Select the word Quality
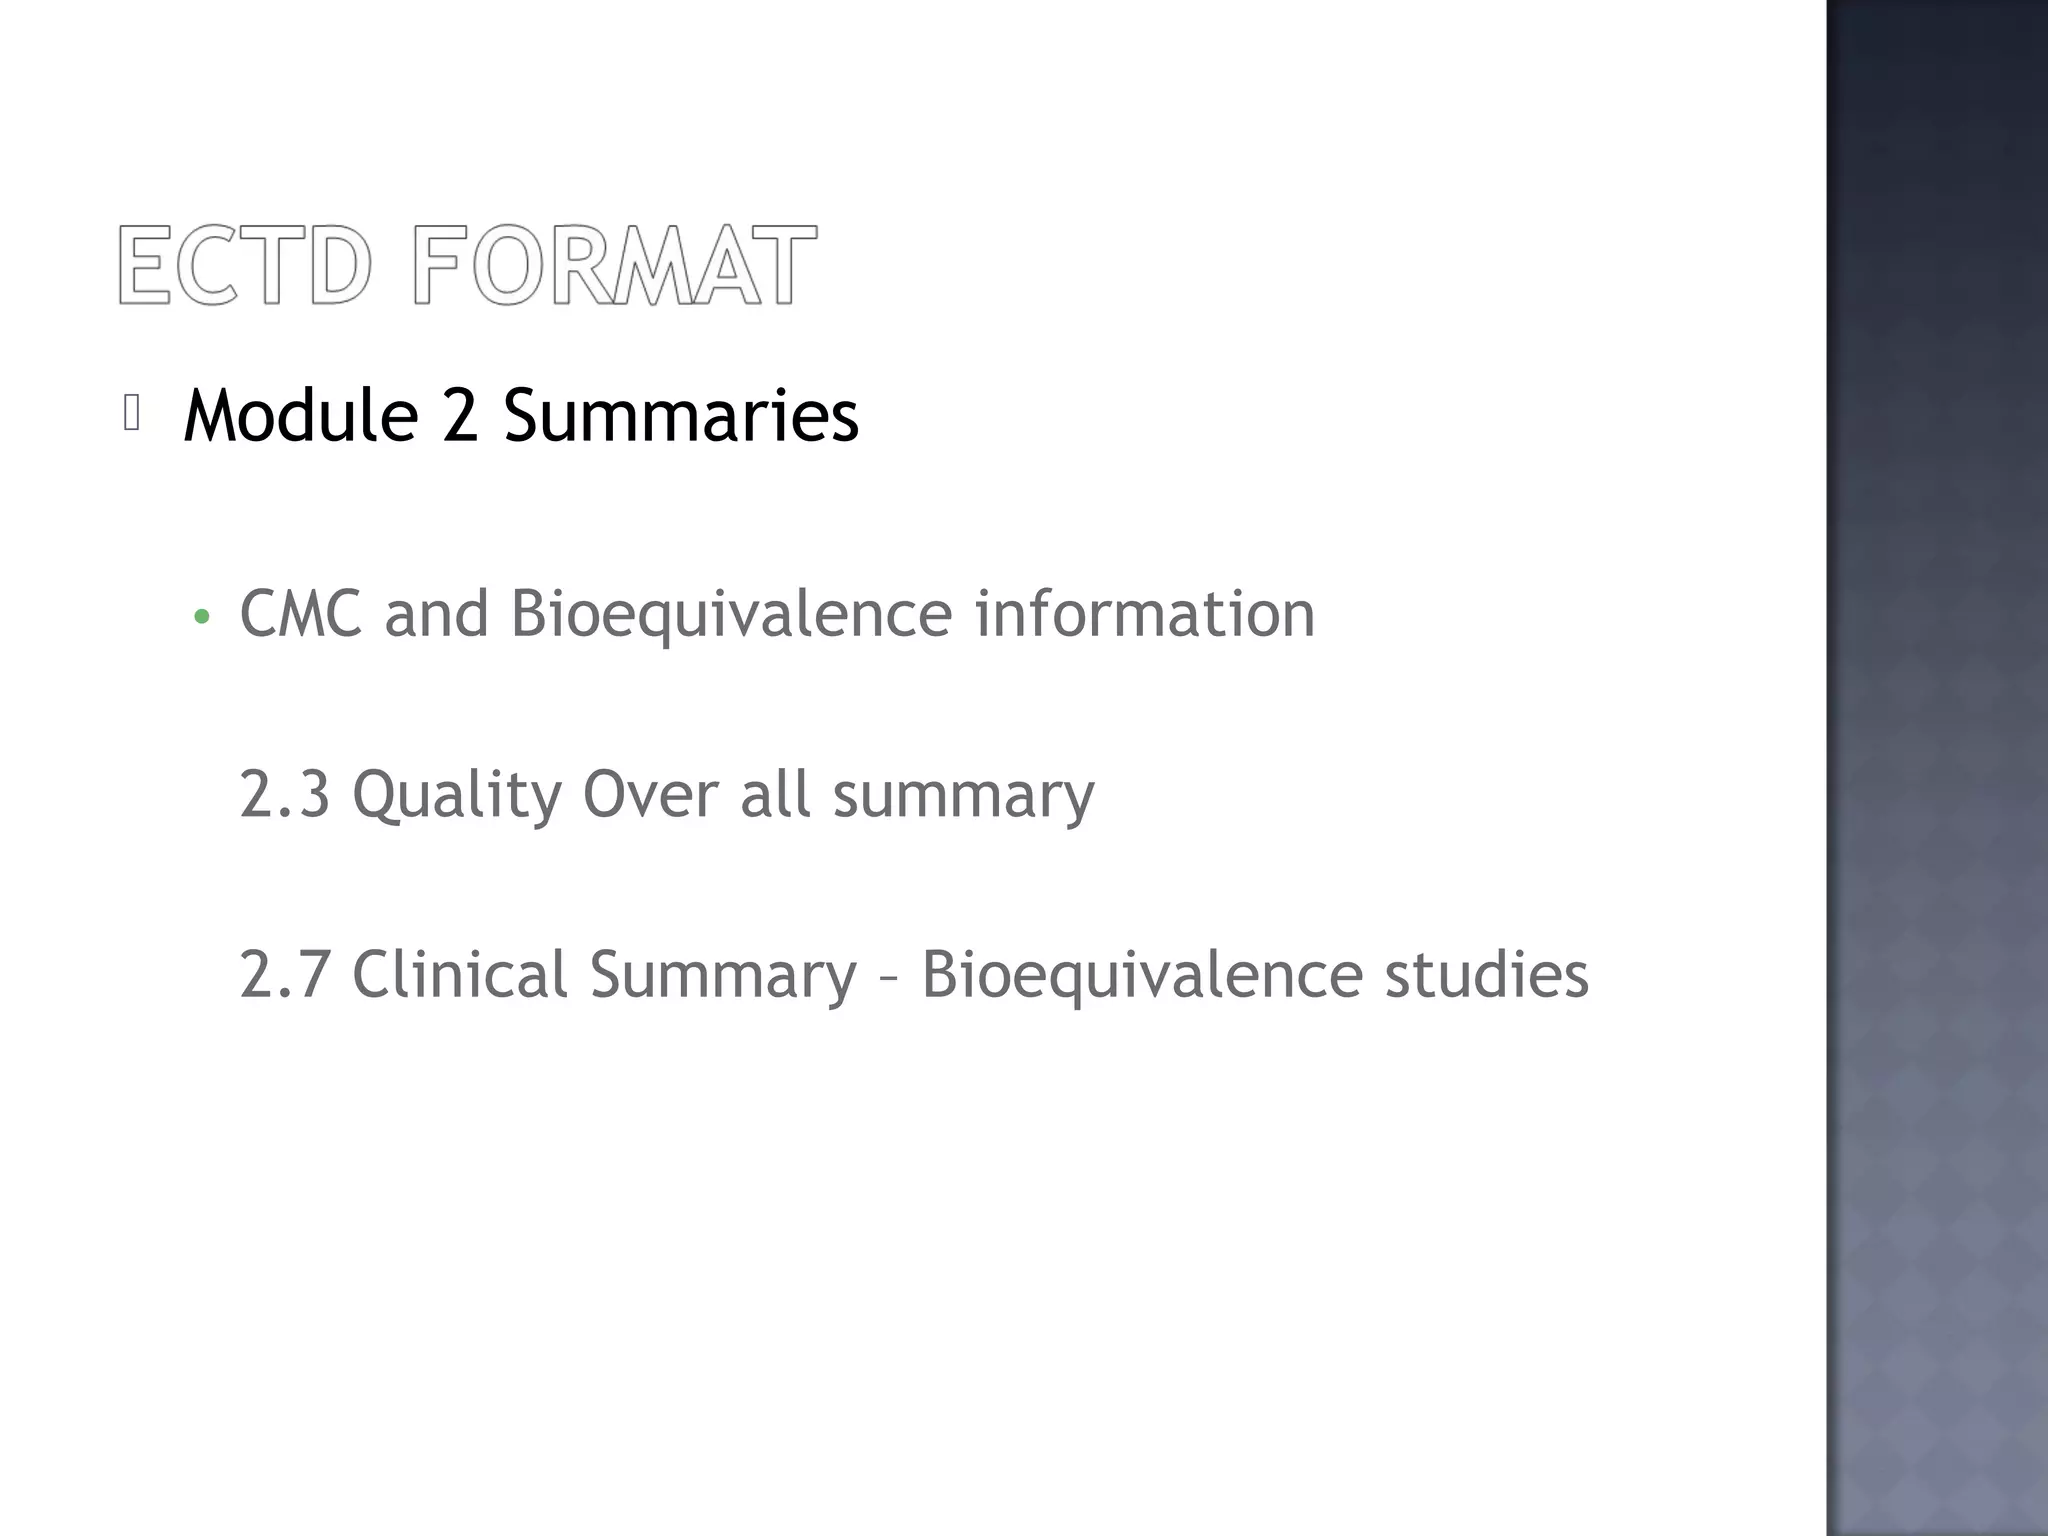This screenshot has height=1536, width=2048. point(456,794)
